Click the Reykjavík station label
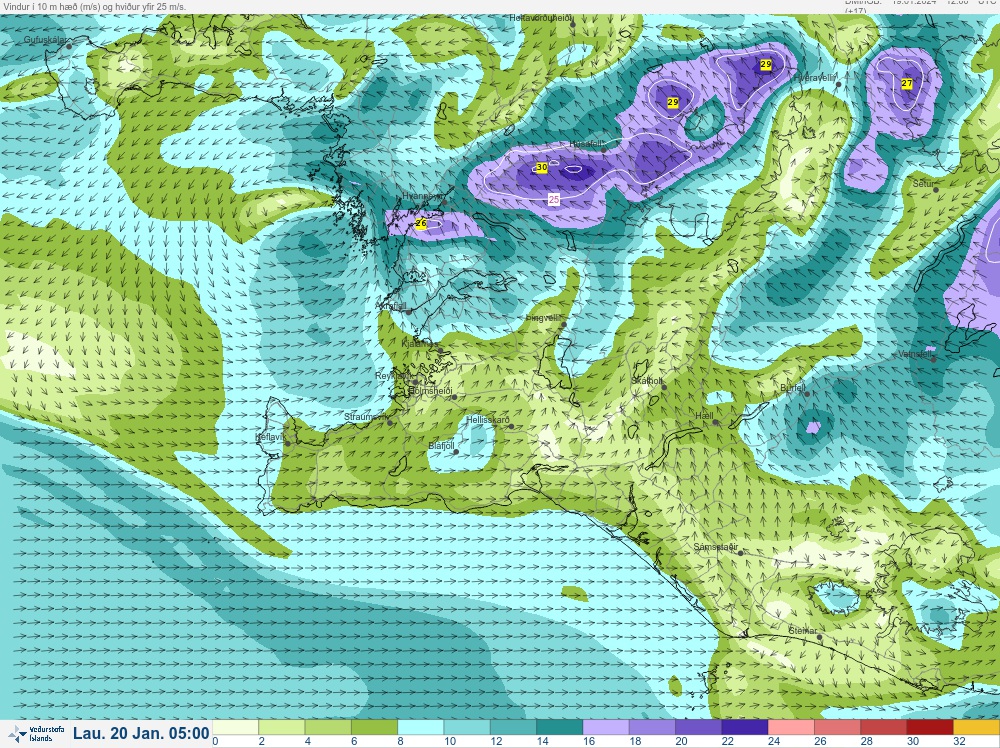The height and width of the screenshot is (748, 1000). click(394, 376)
